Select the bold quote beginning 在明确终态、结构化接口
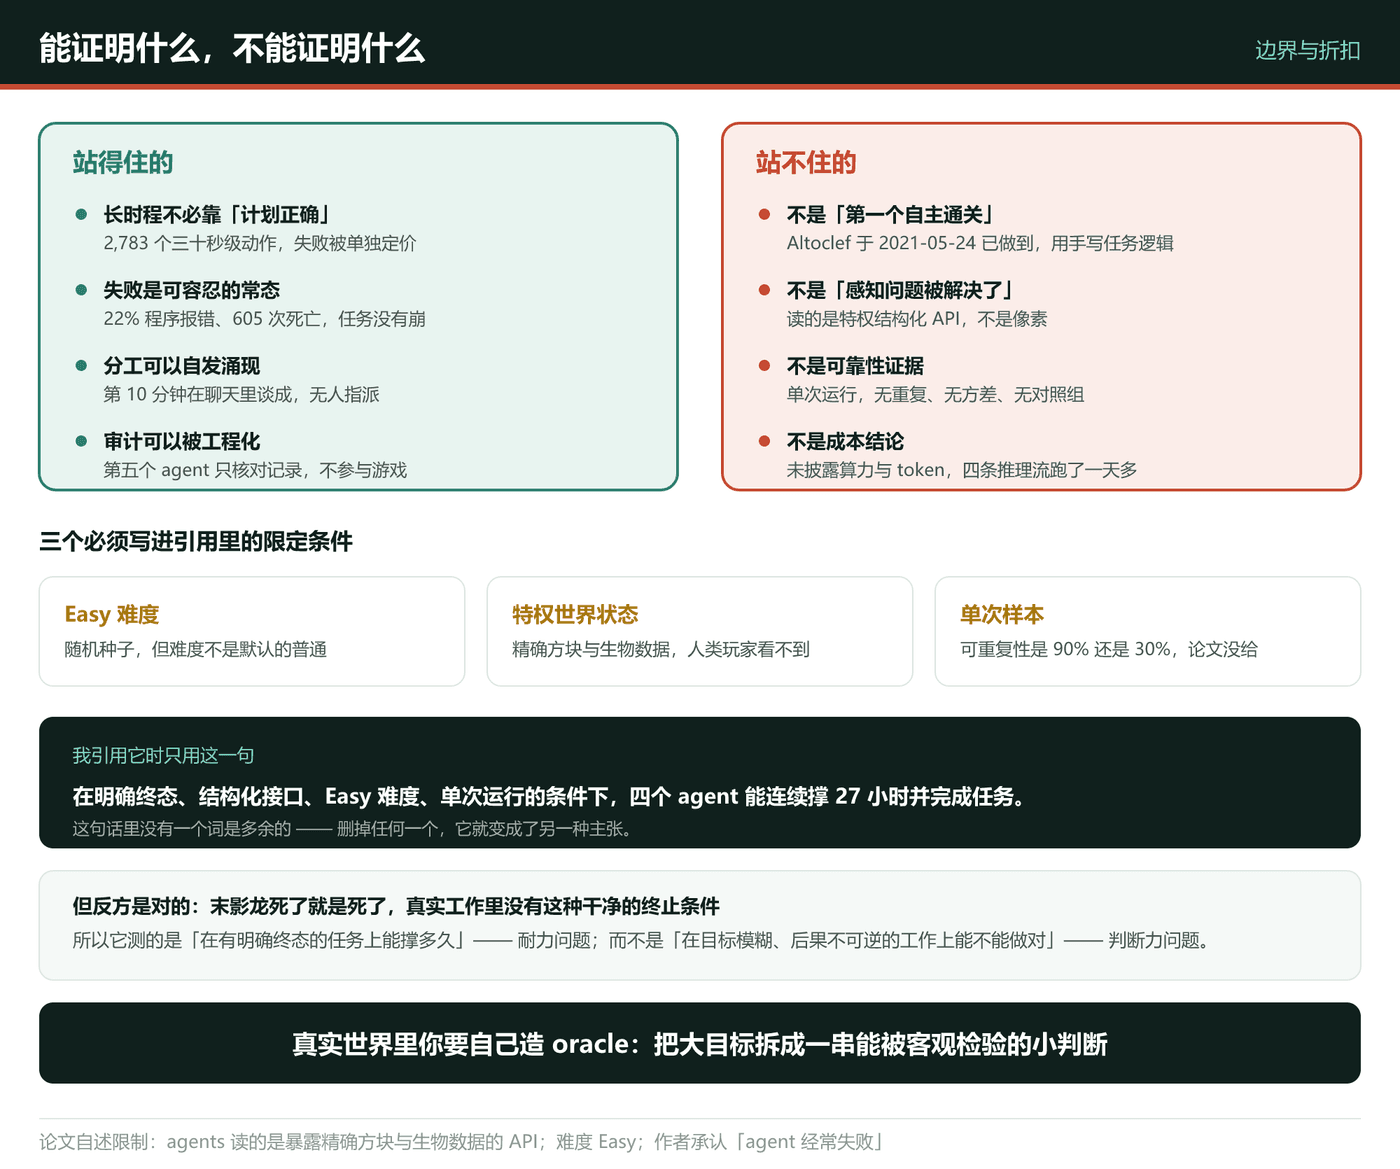The image size is (1400, 1169). pos(550,797)
